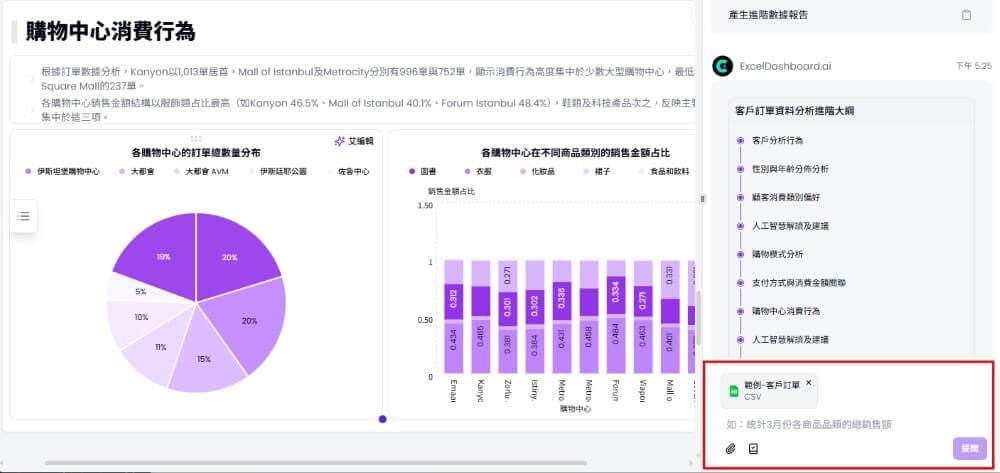Click the bar chart title 各購物中心在不同商品類別的銷售金額占比
The width and height of the screenshot is (1000, 473).
tap(576, 153)
